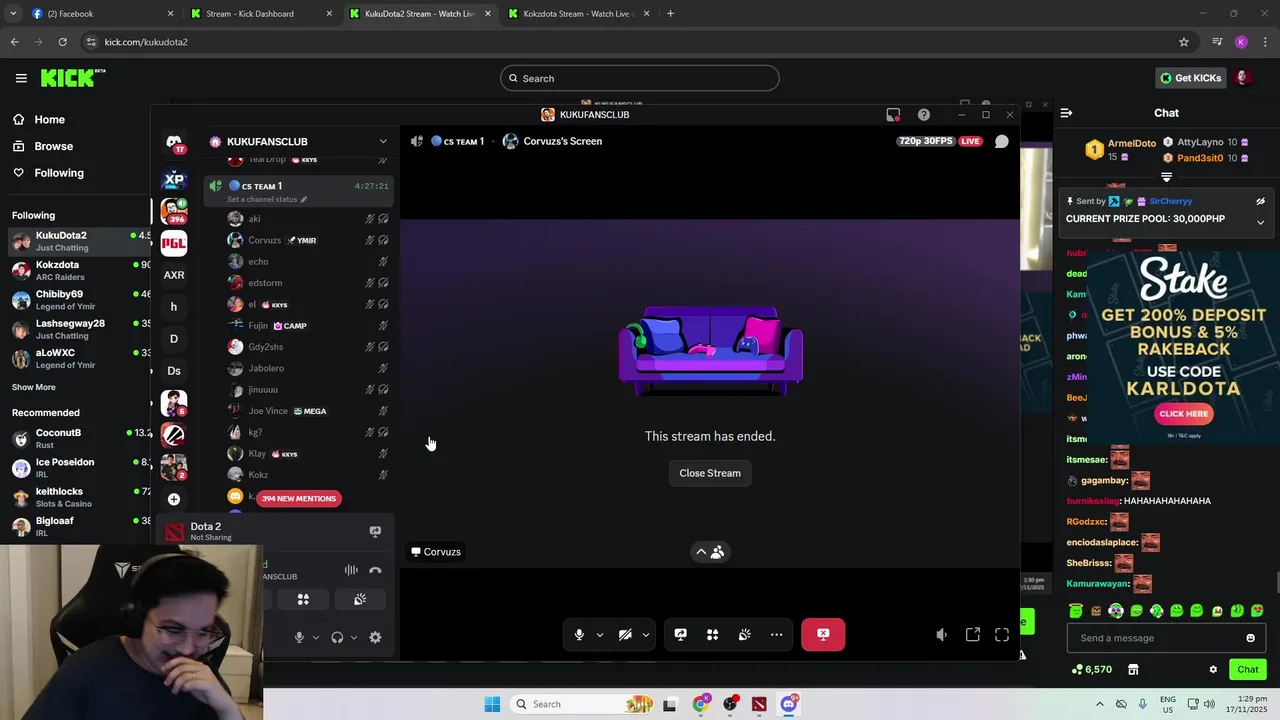Viewport: 1280px width, 720px height.
Task: Open Discord from Windows taskbar
Action: click(x=789, y=704)
